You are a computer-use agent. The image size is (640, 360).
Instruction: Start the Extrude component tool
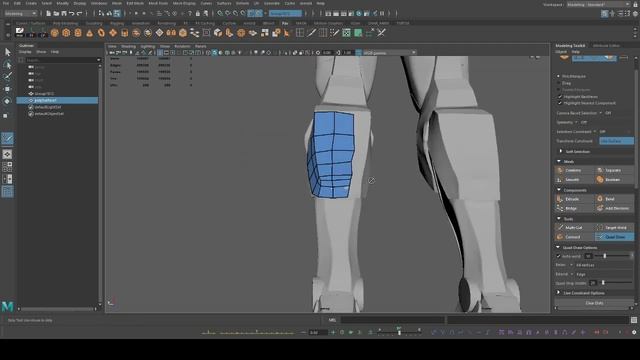[574, 199]
